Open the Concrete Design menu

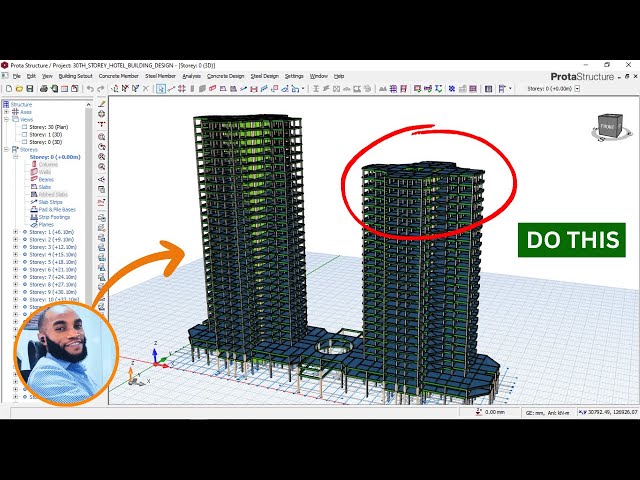point(226,76)
